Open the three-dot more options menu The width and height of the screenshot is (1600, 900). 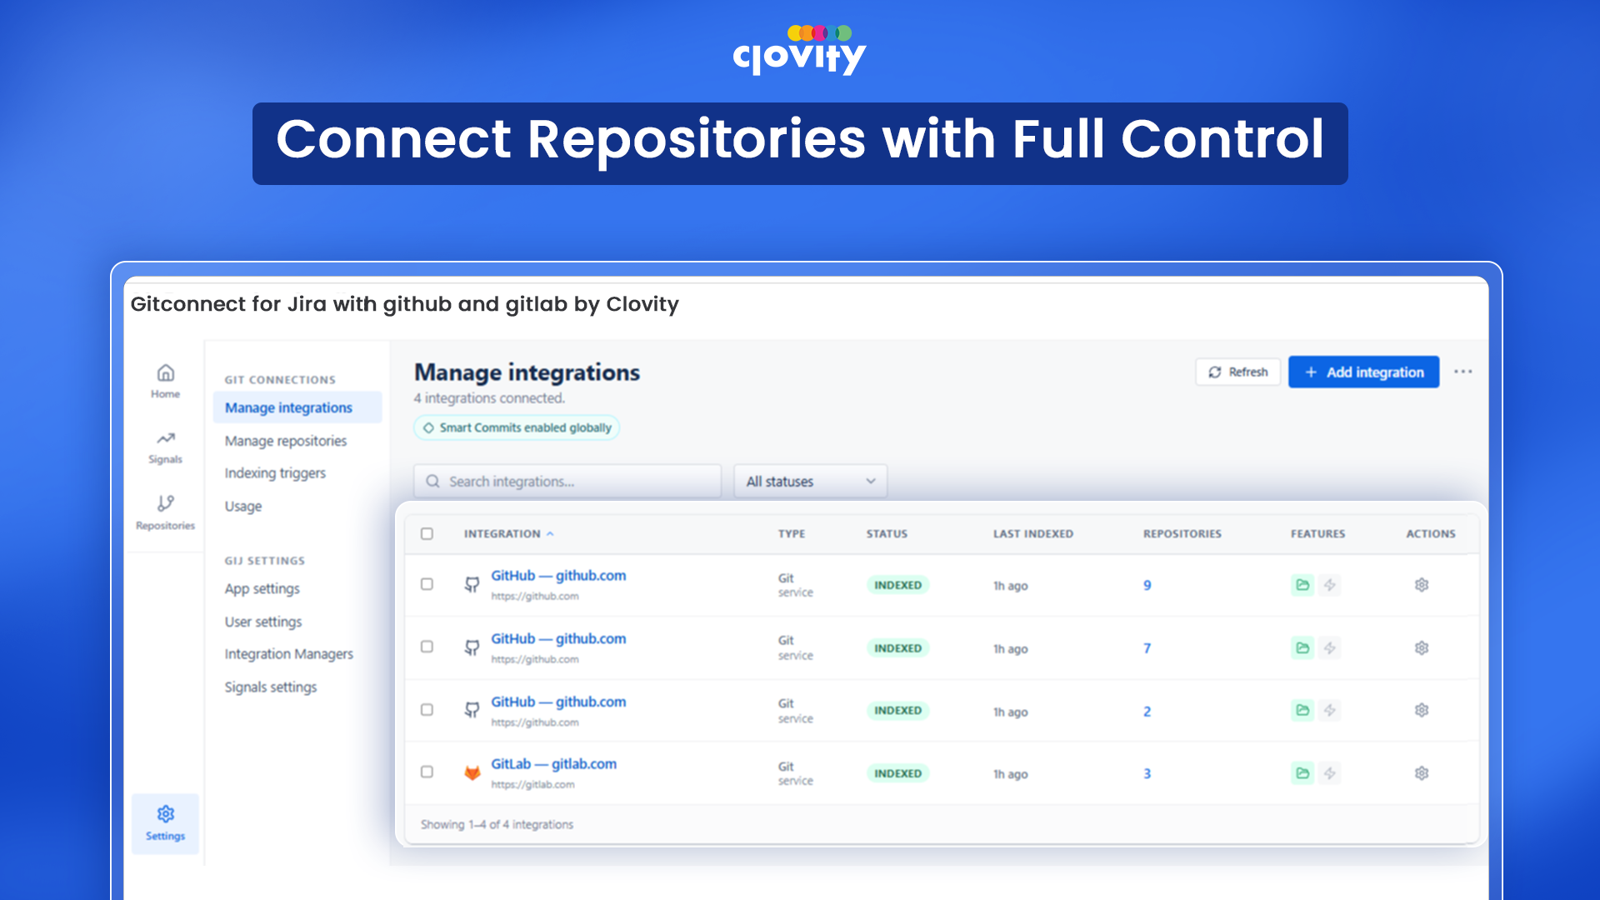click(x=1463, y=372)
